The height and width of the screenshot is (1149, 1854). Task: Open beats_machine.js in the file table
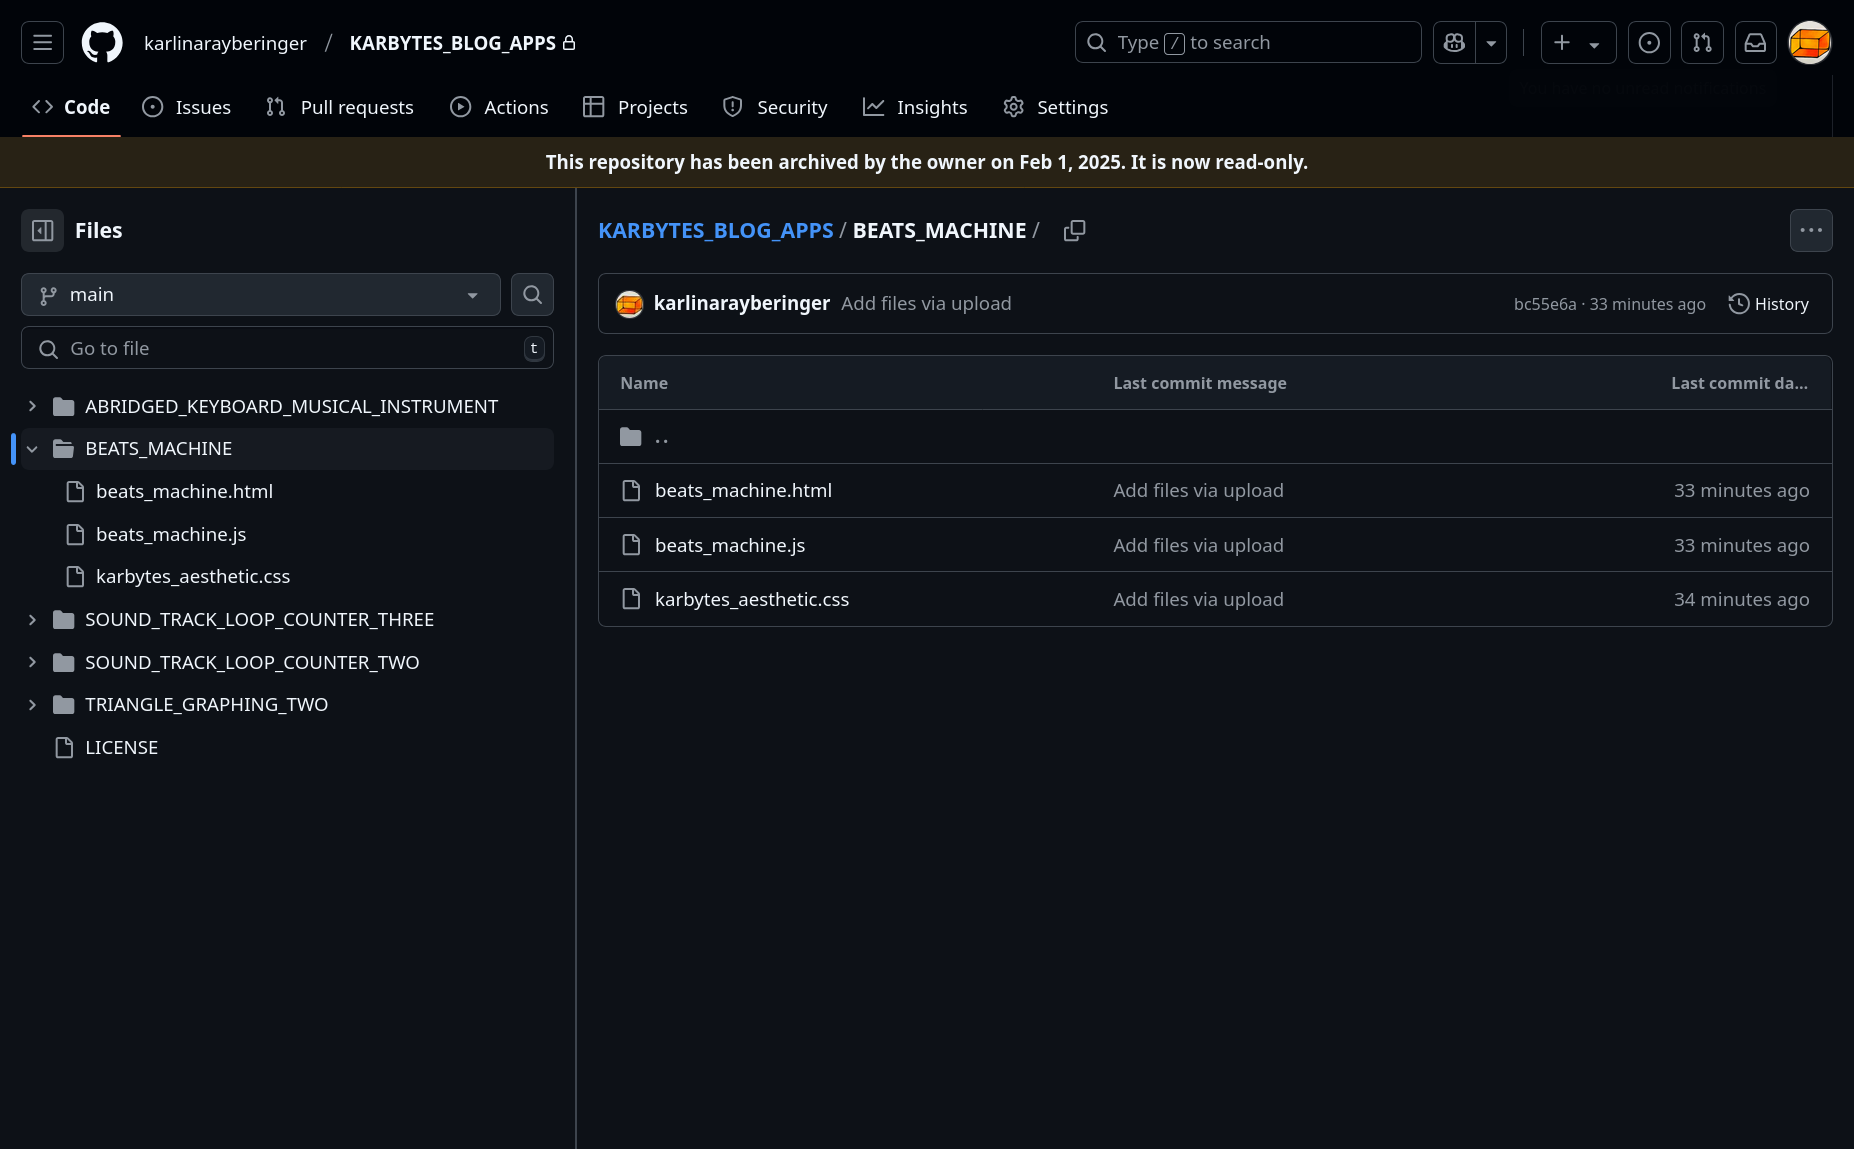coord(730,545)
